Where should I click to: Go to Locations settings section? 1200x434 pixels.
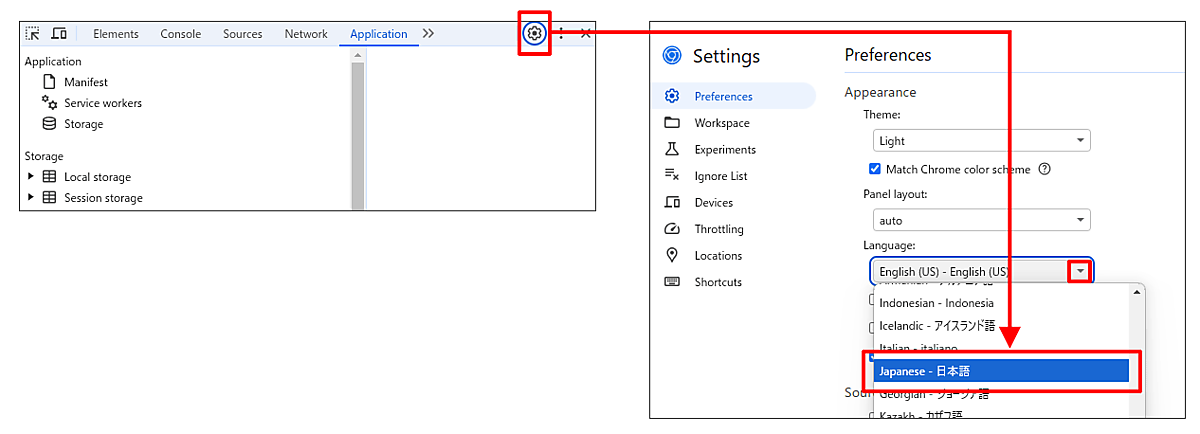(x=718, y=255)
